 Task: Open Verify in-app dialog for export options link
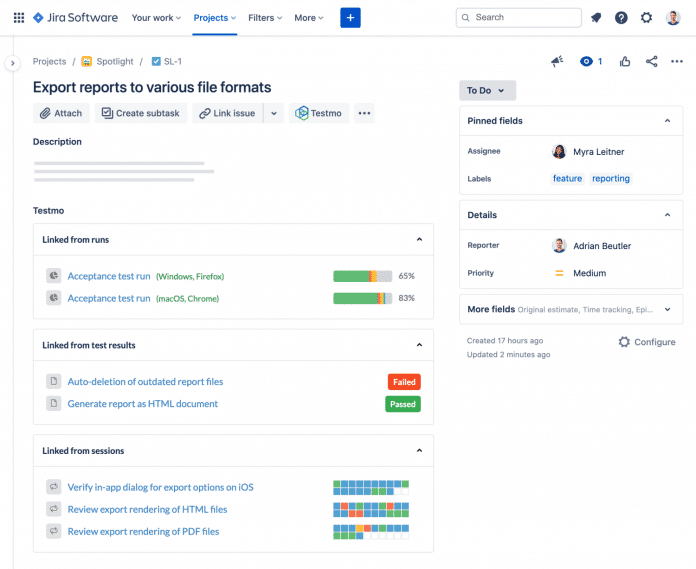coord(160,487)
